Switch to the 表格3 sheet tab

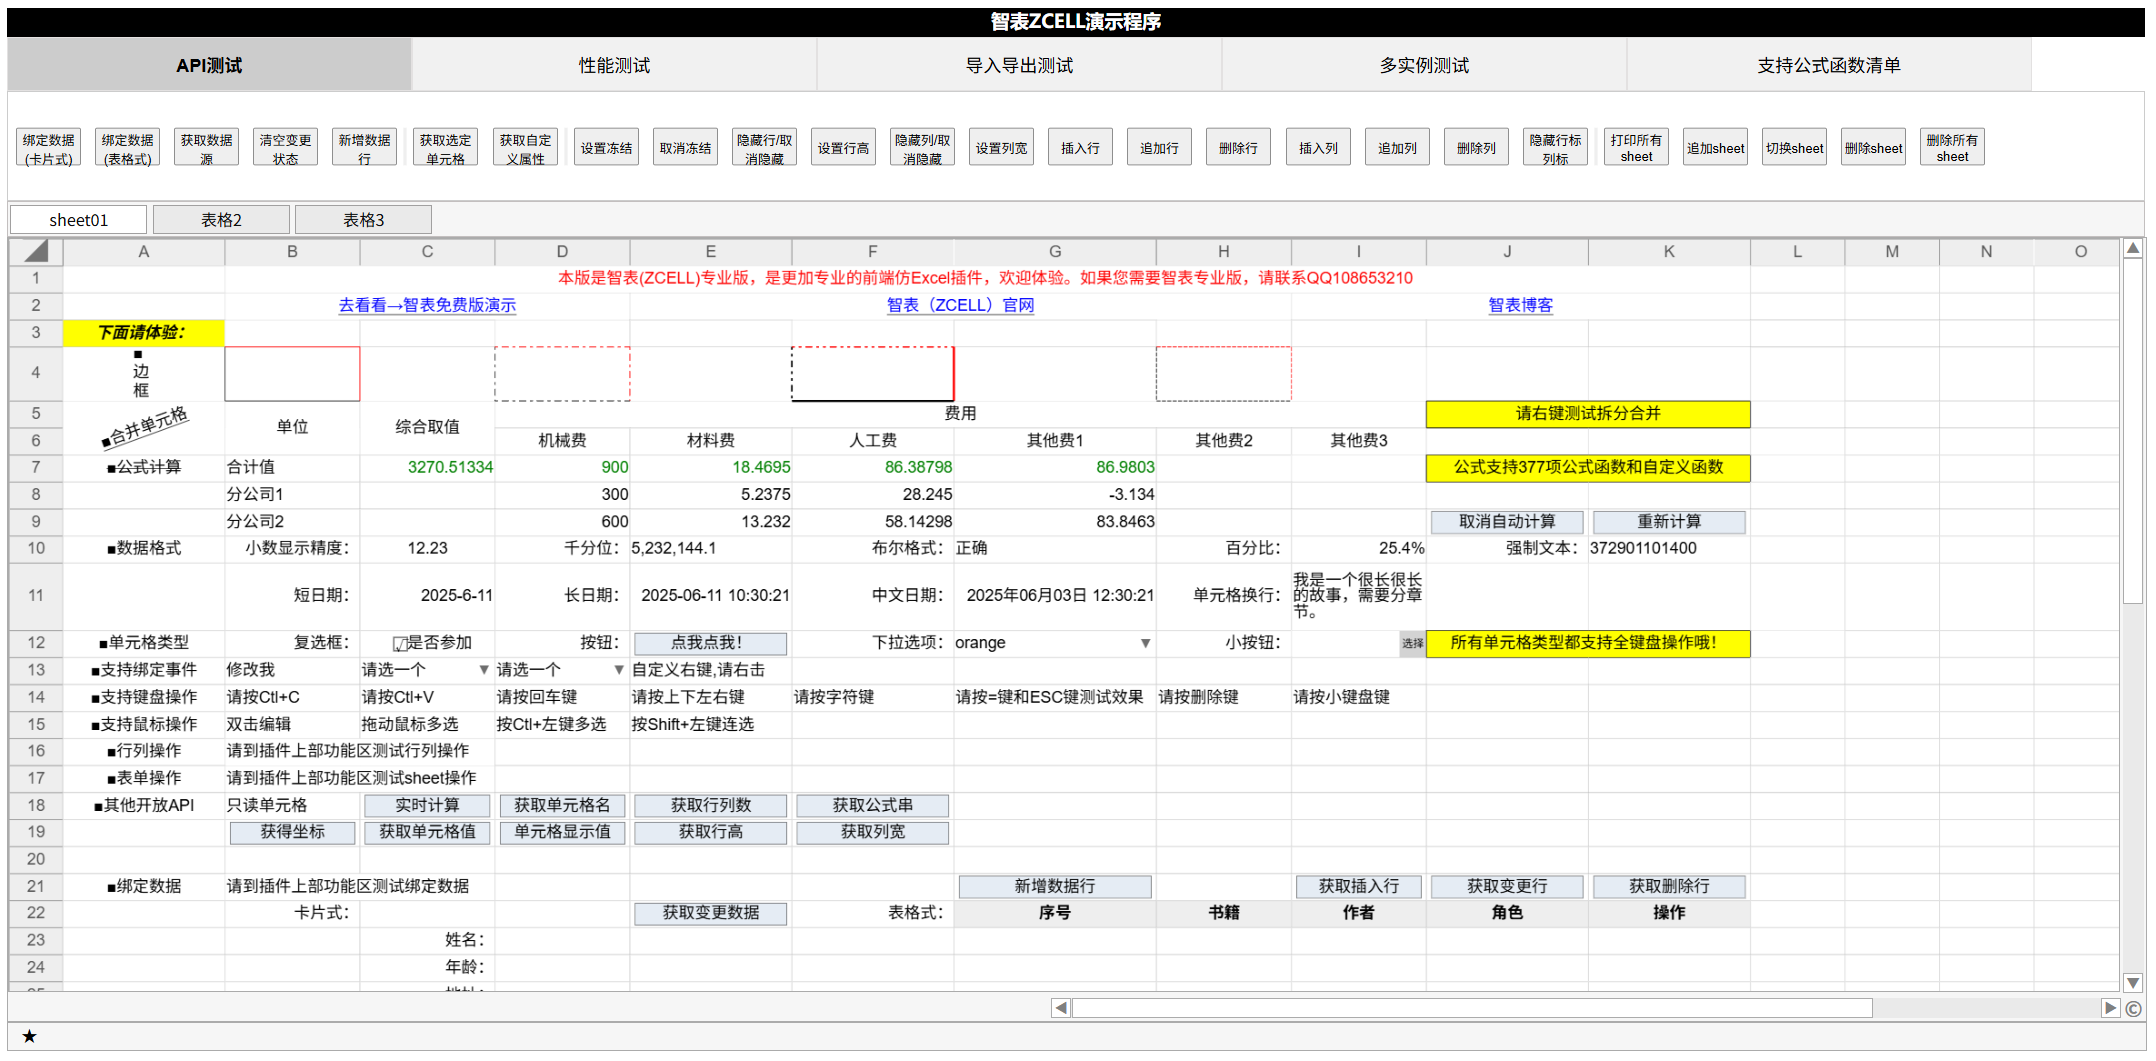click(363, 220)
